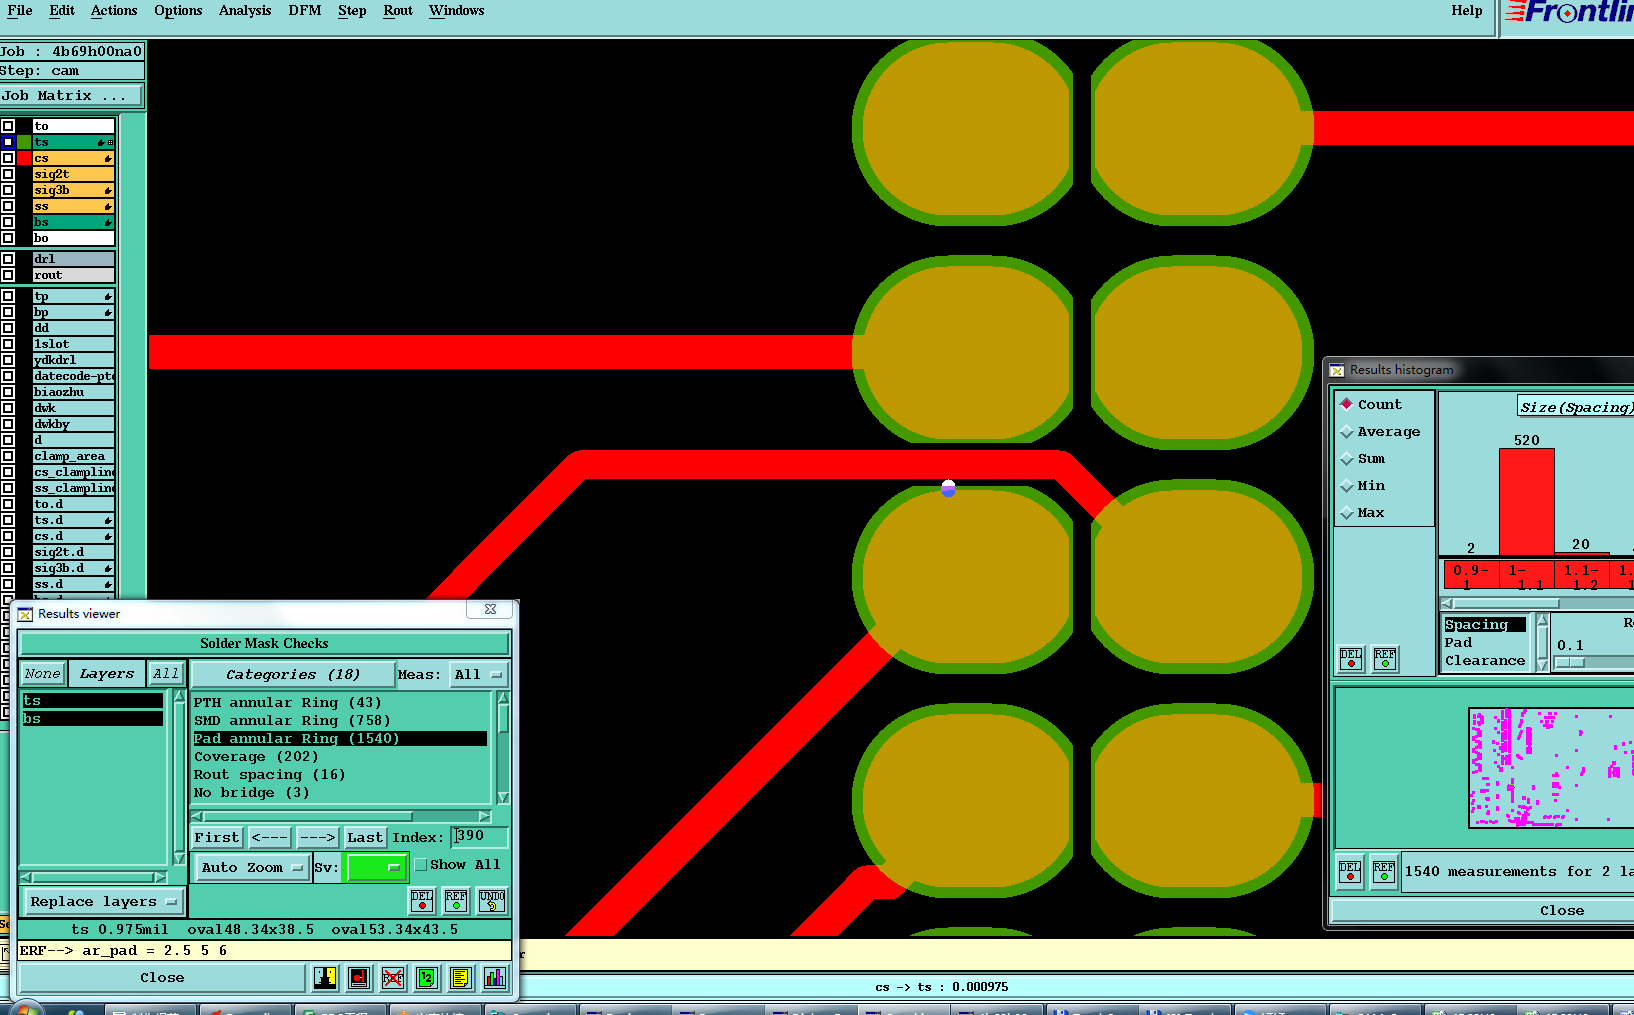Go to previous result with <--- button
This screenshot has width=1634, height=1015.
270,838
